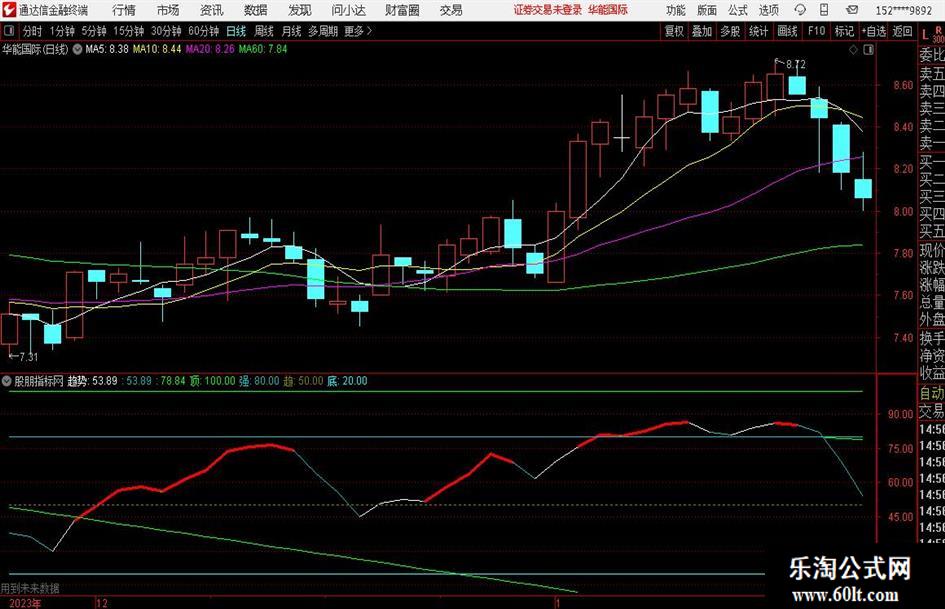This screenshot has height=609, width=945.
Task: Select the 月线 monthly tab
Action: [x=292, y=31]
